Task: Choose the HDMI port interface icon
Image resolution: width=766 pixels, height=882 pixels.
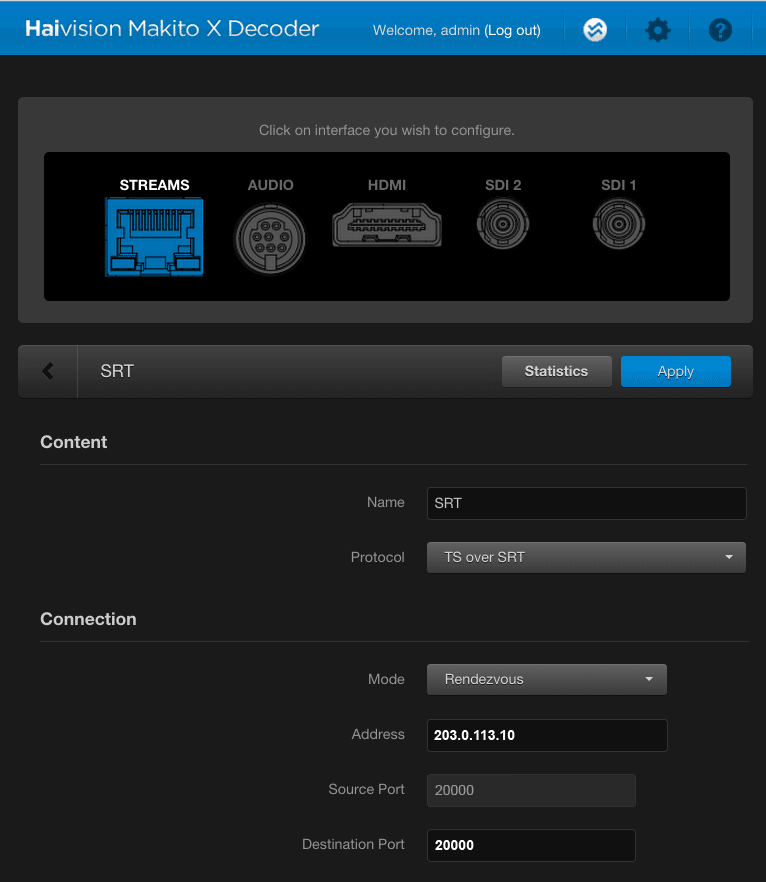Action: pos(387,224)
